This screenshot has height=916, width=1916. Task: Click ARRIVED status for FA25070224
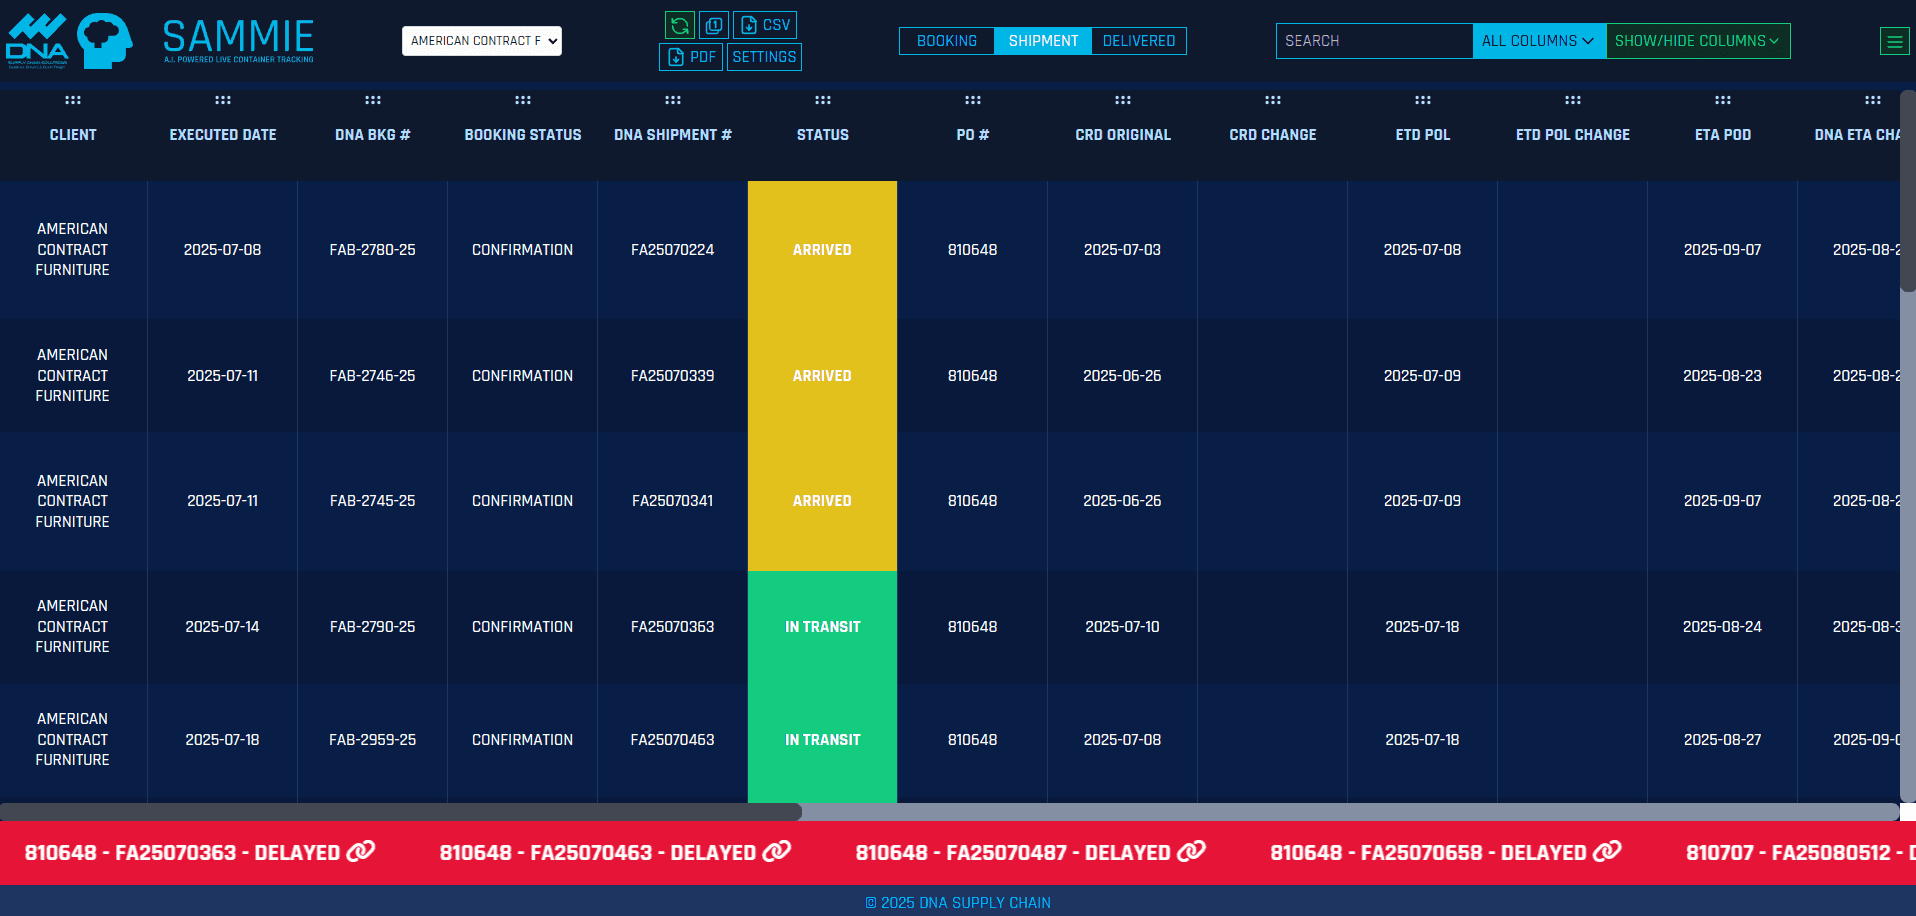pos(822,250)
